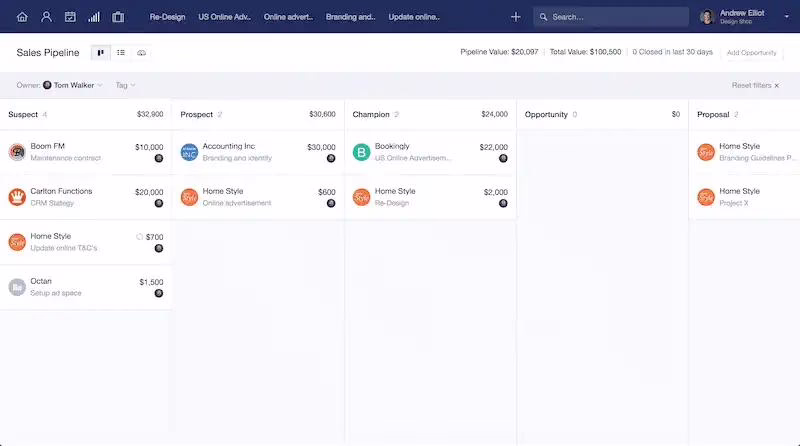Screen dimensions: 800x446
Task: Click owner avatar on the $600 card
Action: (x=331, y=203)
